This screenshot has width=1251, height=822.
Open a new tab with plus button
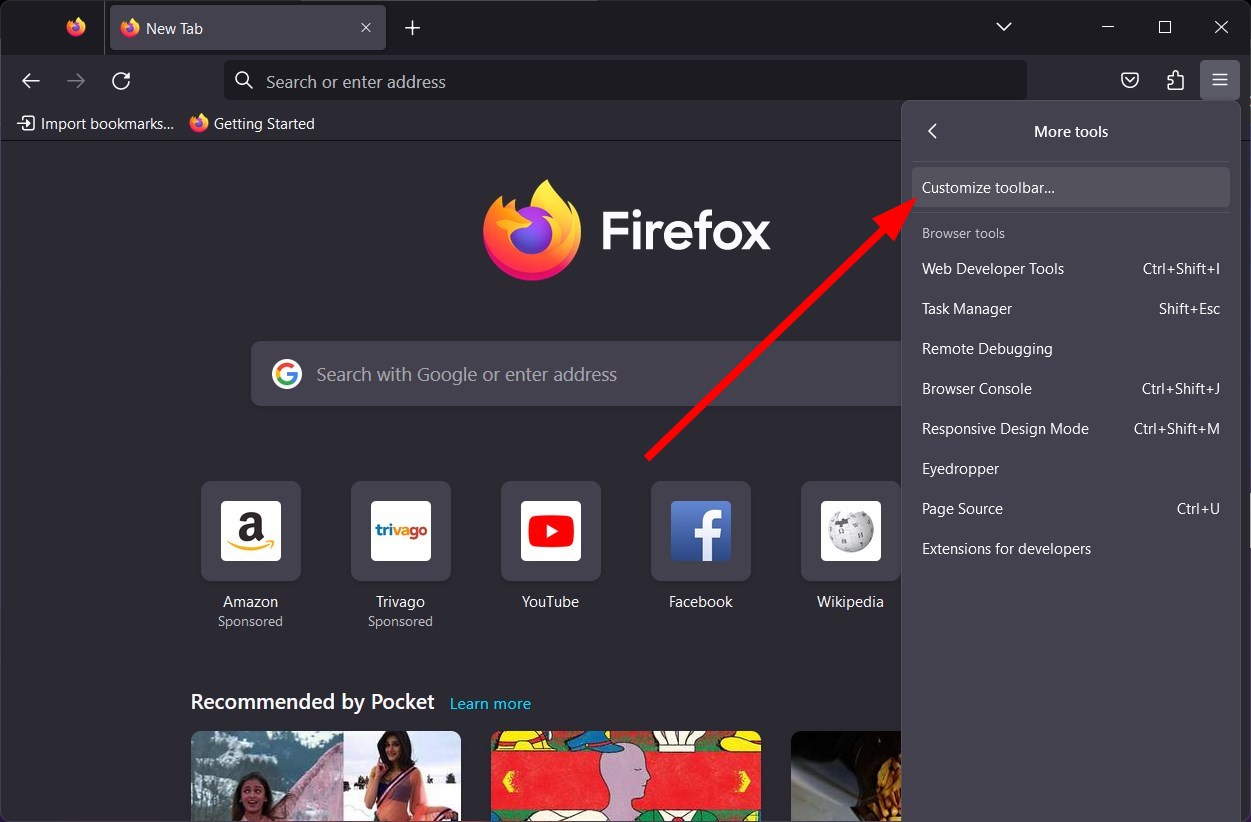pyautogui.click(x=412, y=28)
